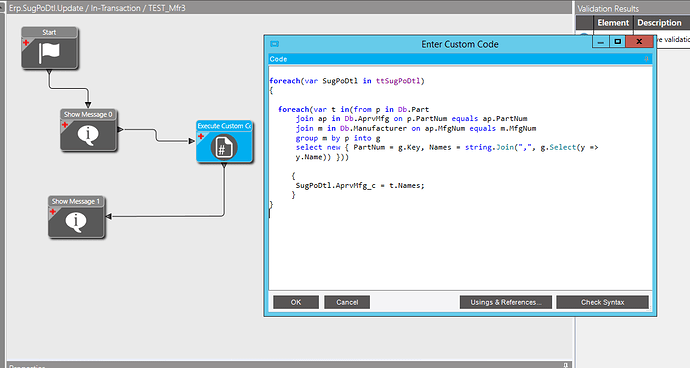This screenshot has height=368, width=690.
Task: Click the OK button
Action: pyautogui.click(x=296, y=302)
